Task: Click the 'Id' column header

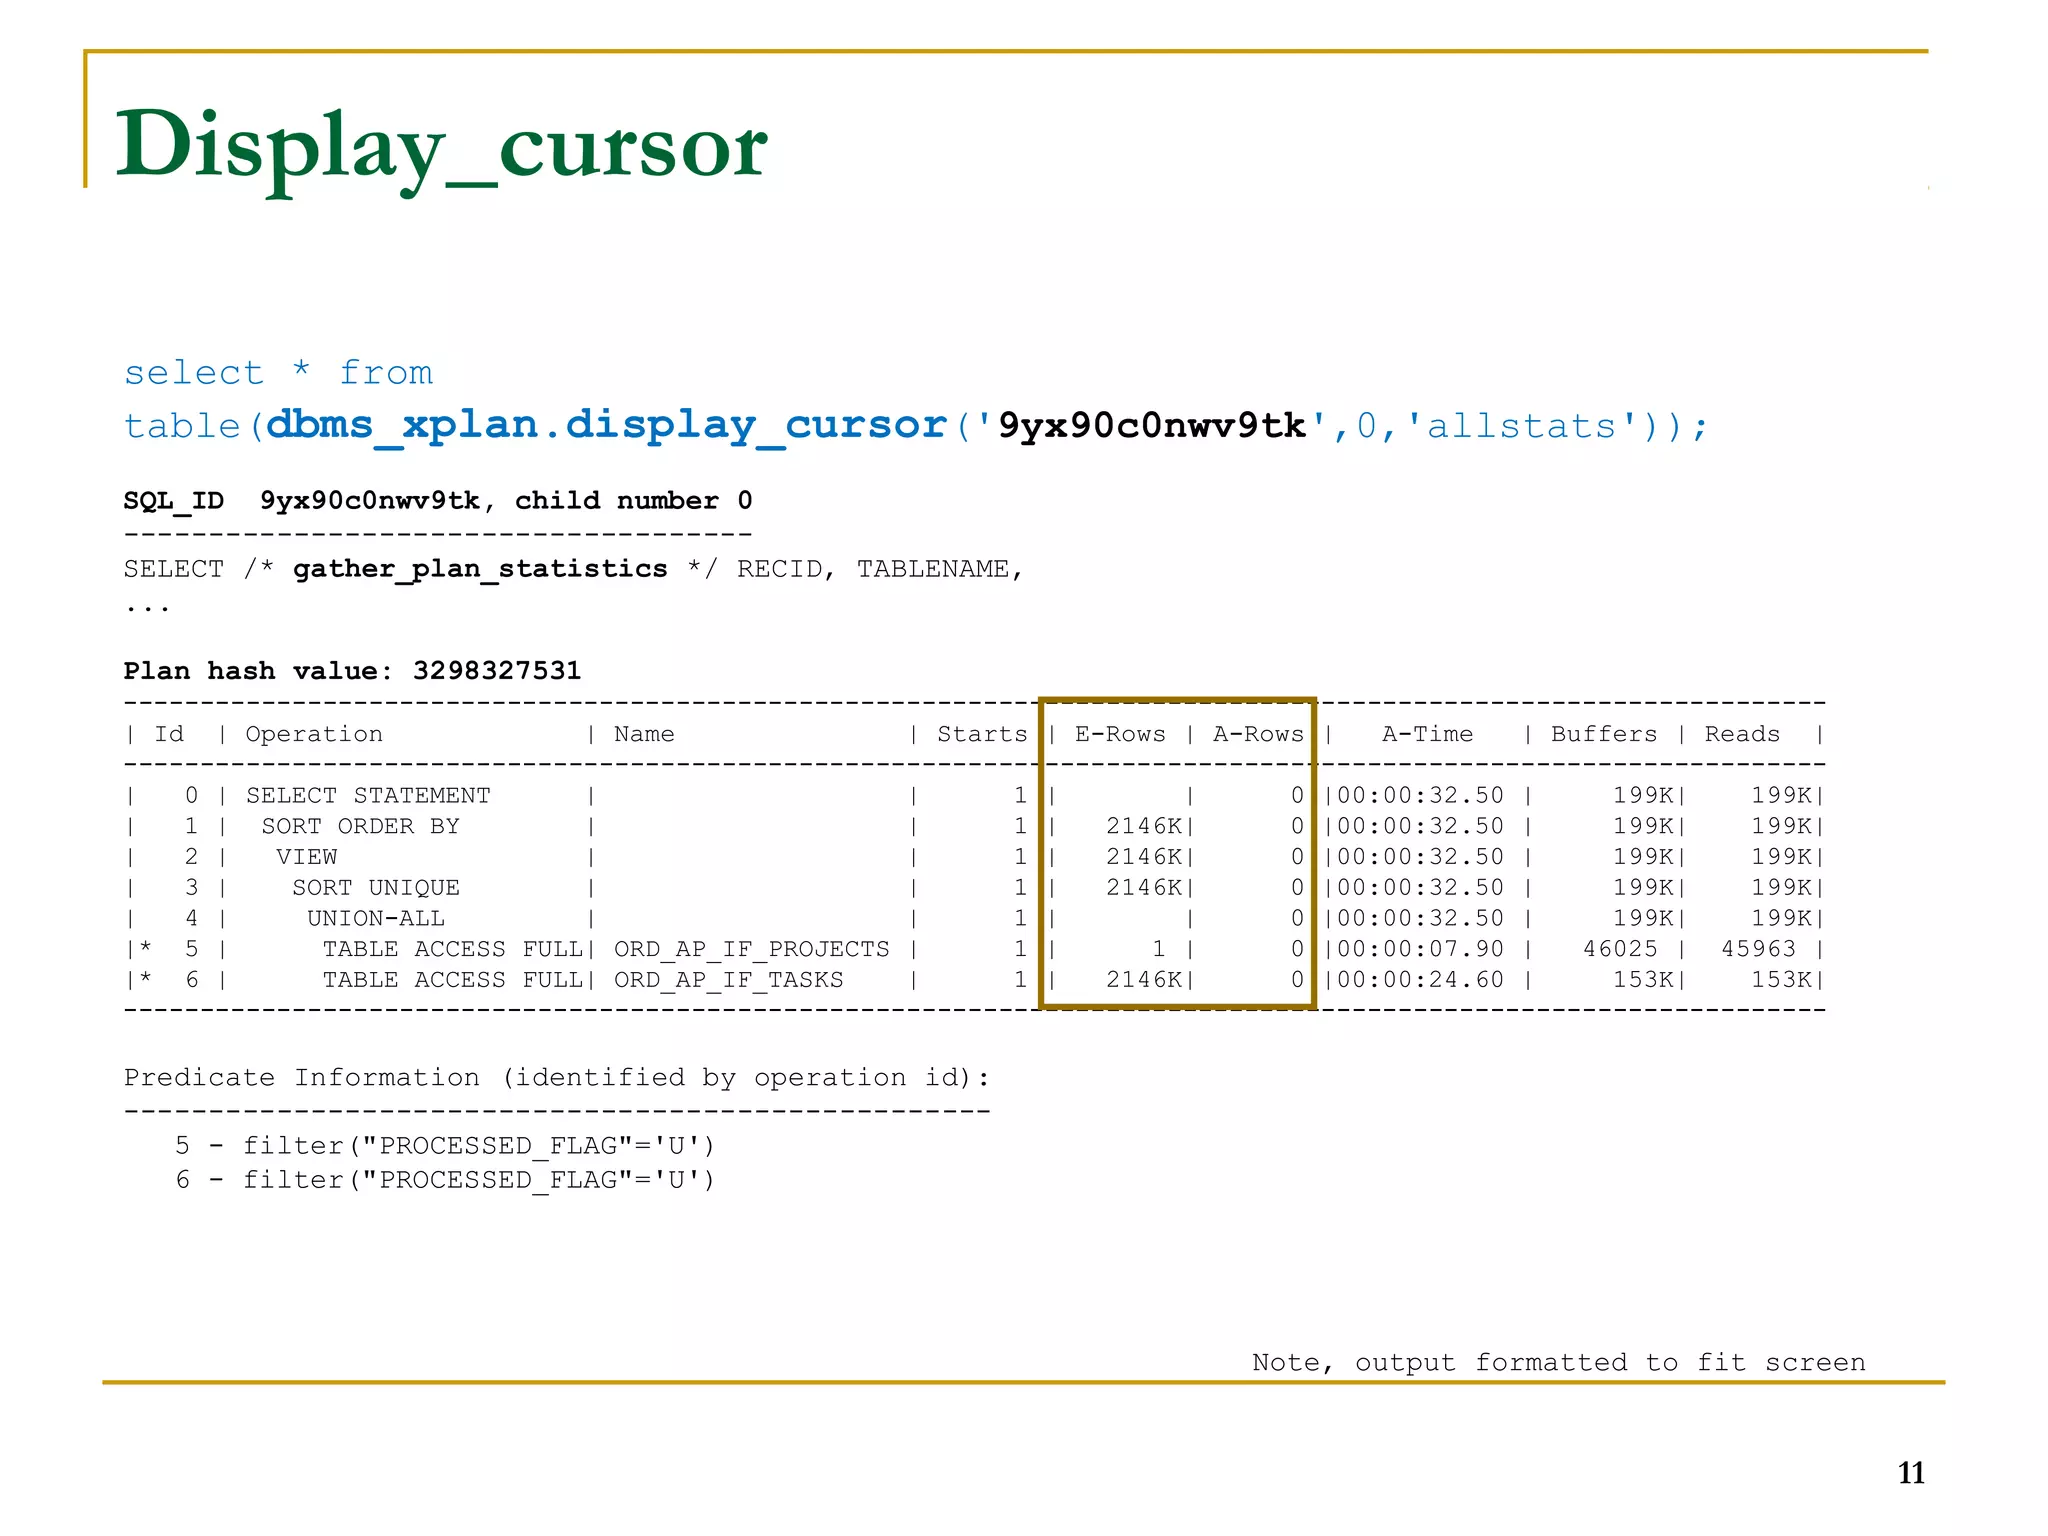Action: tap(169, 735)
